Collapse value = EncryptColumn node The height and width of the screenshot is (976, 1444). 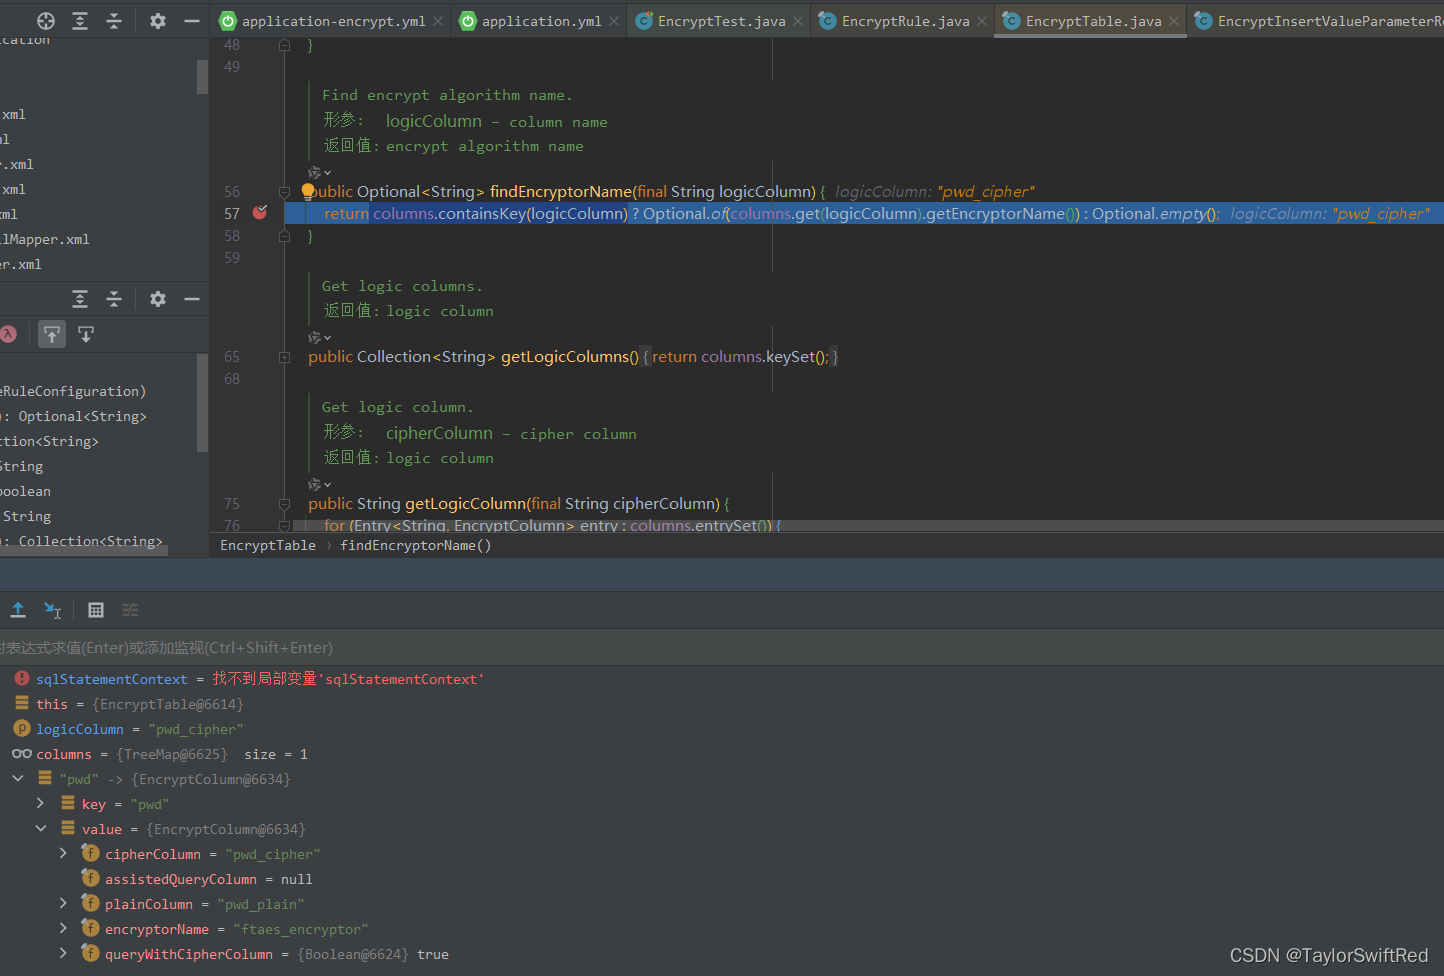click(x=41, y=828)
